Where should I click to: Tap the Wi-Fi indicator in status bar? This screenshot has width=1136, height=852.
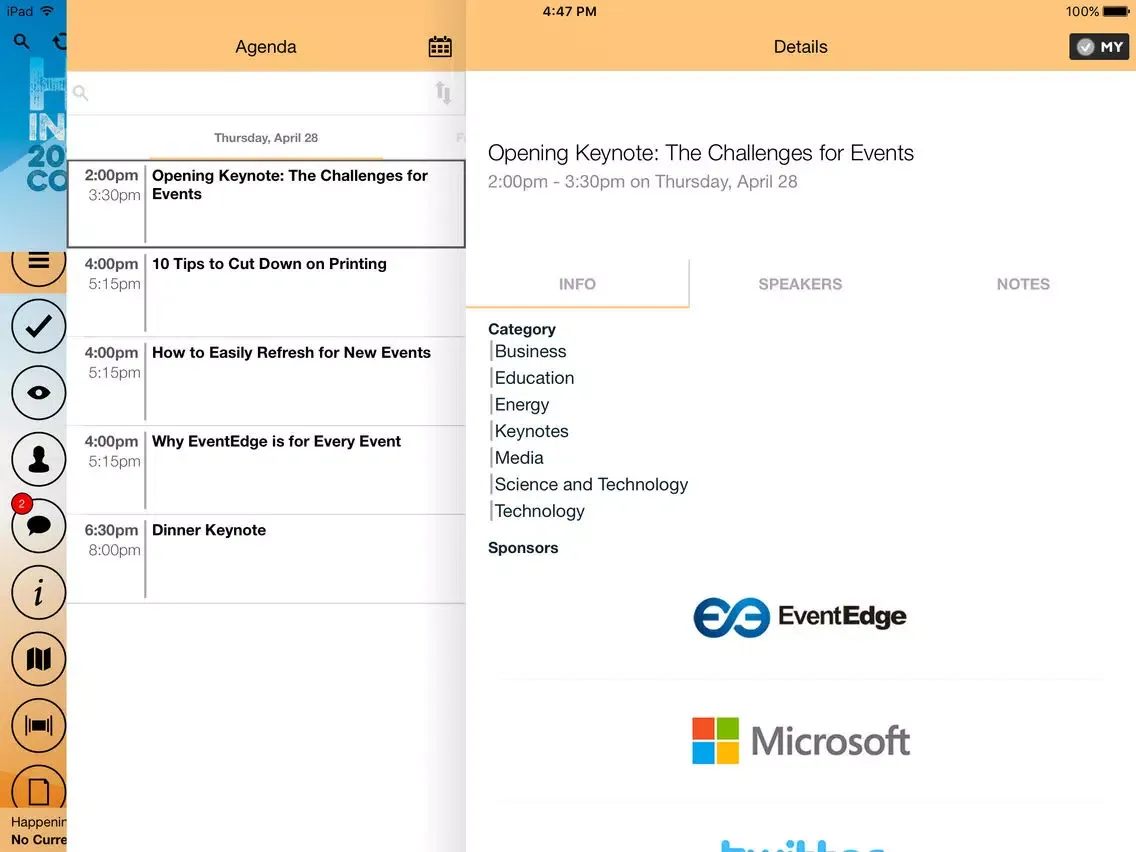click(x=47, y=11)
